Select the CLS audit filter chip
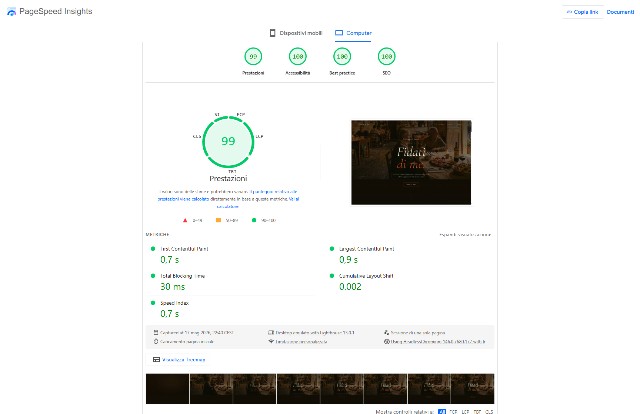This screenshot has width=640, height=414. (489, 412)
